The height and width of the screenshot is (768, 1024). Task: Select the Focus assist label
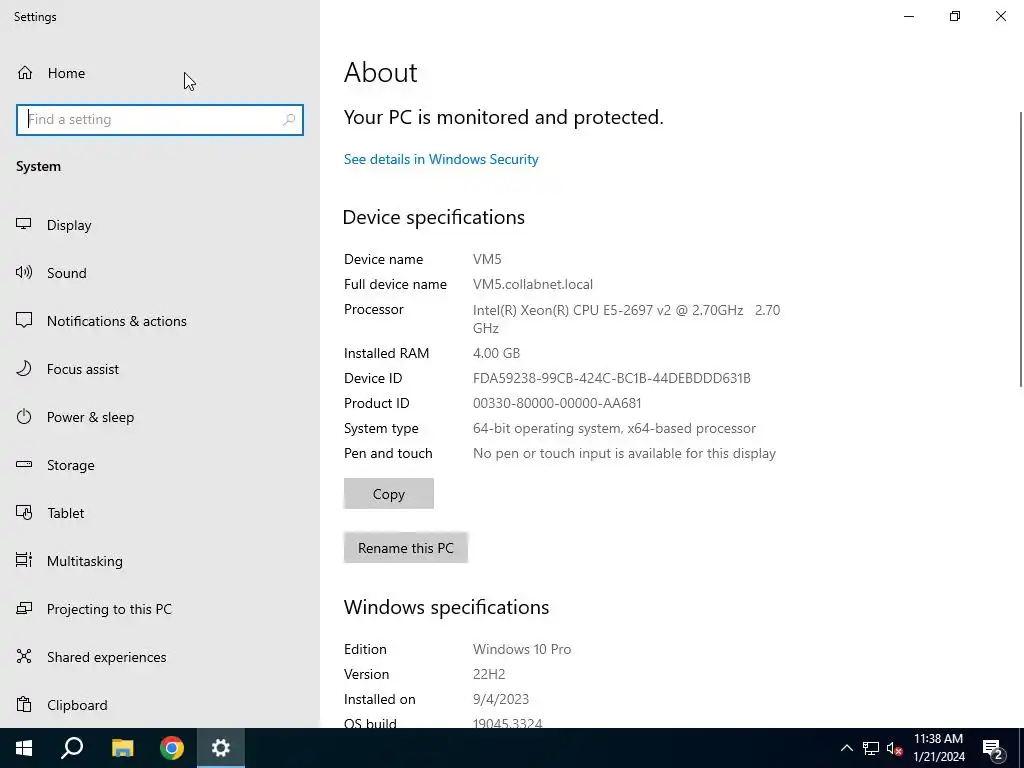coord(83,369)
